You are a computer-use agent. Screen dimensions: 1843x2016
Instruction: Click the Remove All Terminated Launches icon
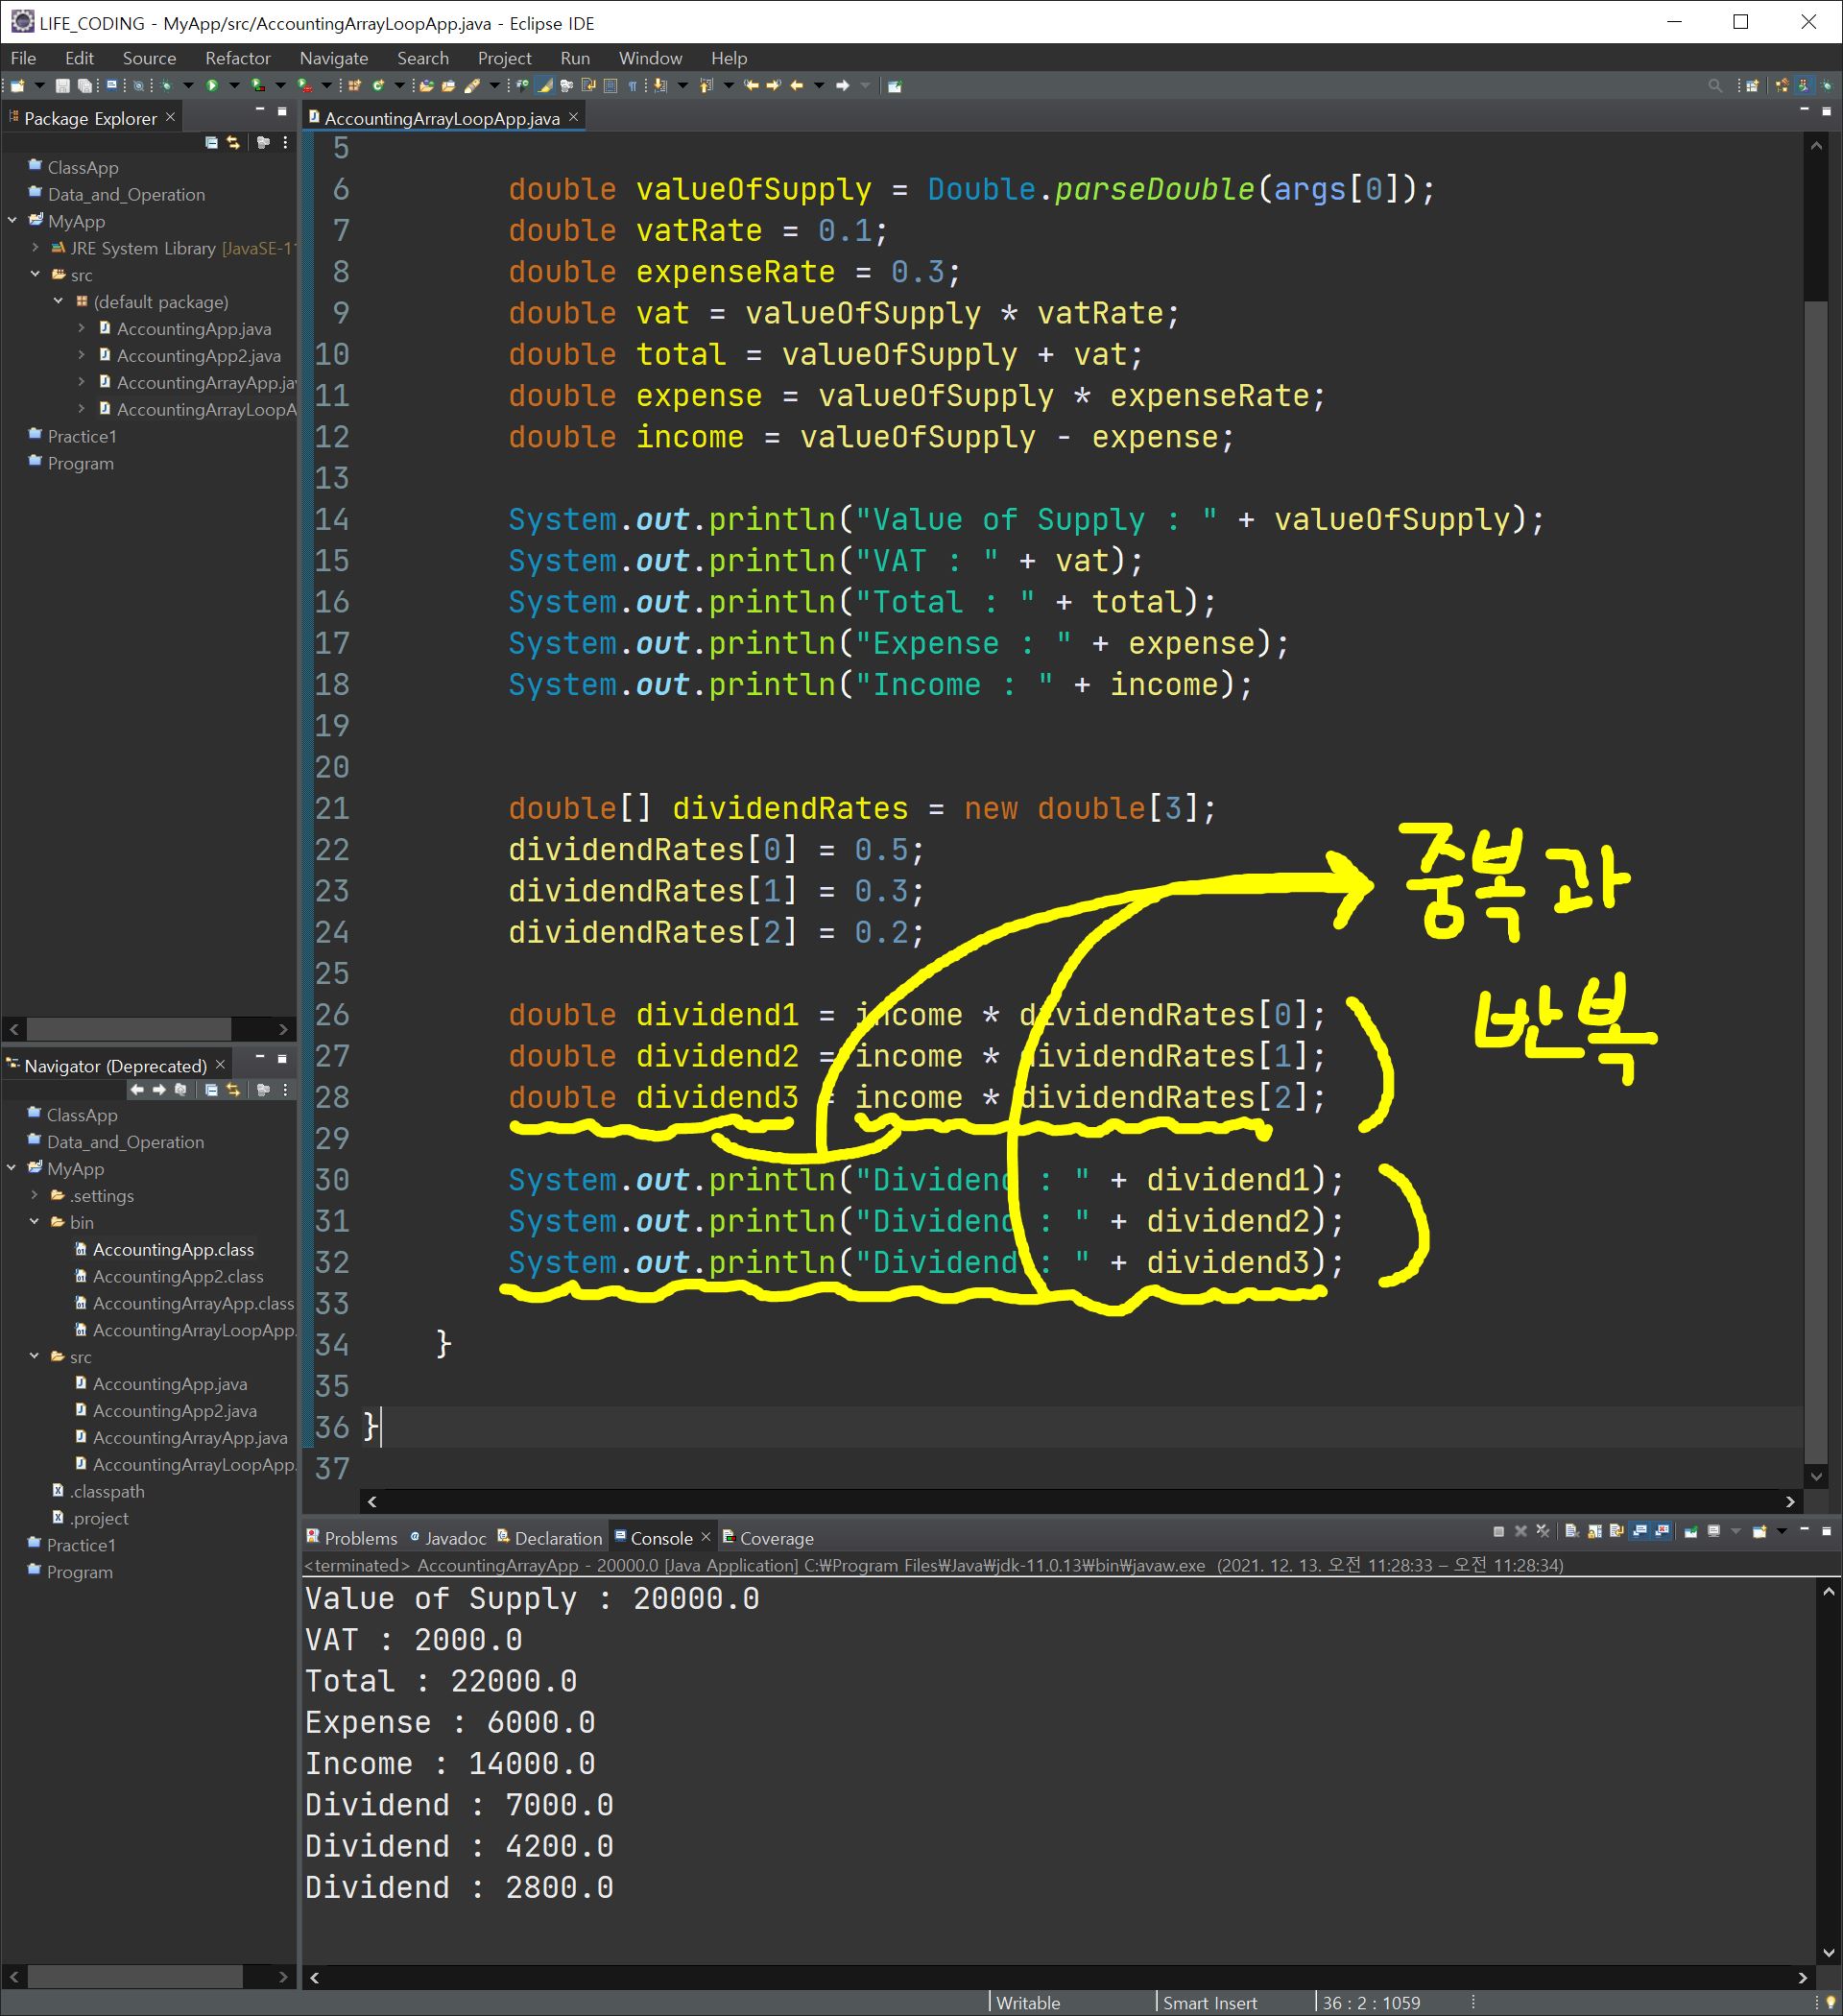[1543, 1531]
